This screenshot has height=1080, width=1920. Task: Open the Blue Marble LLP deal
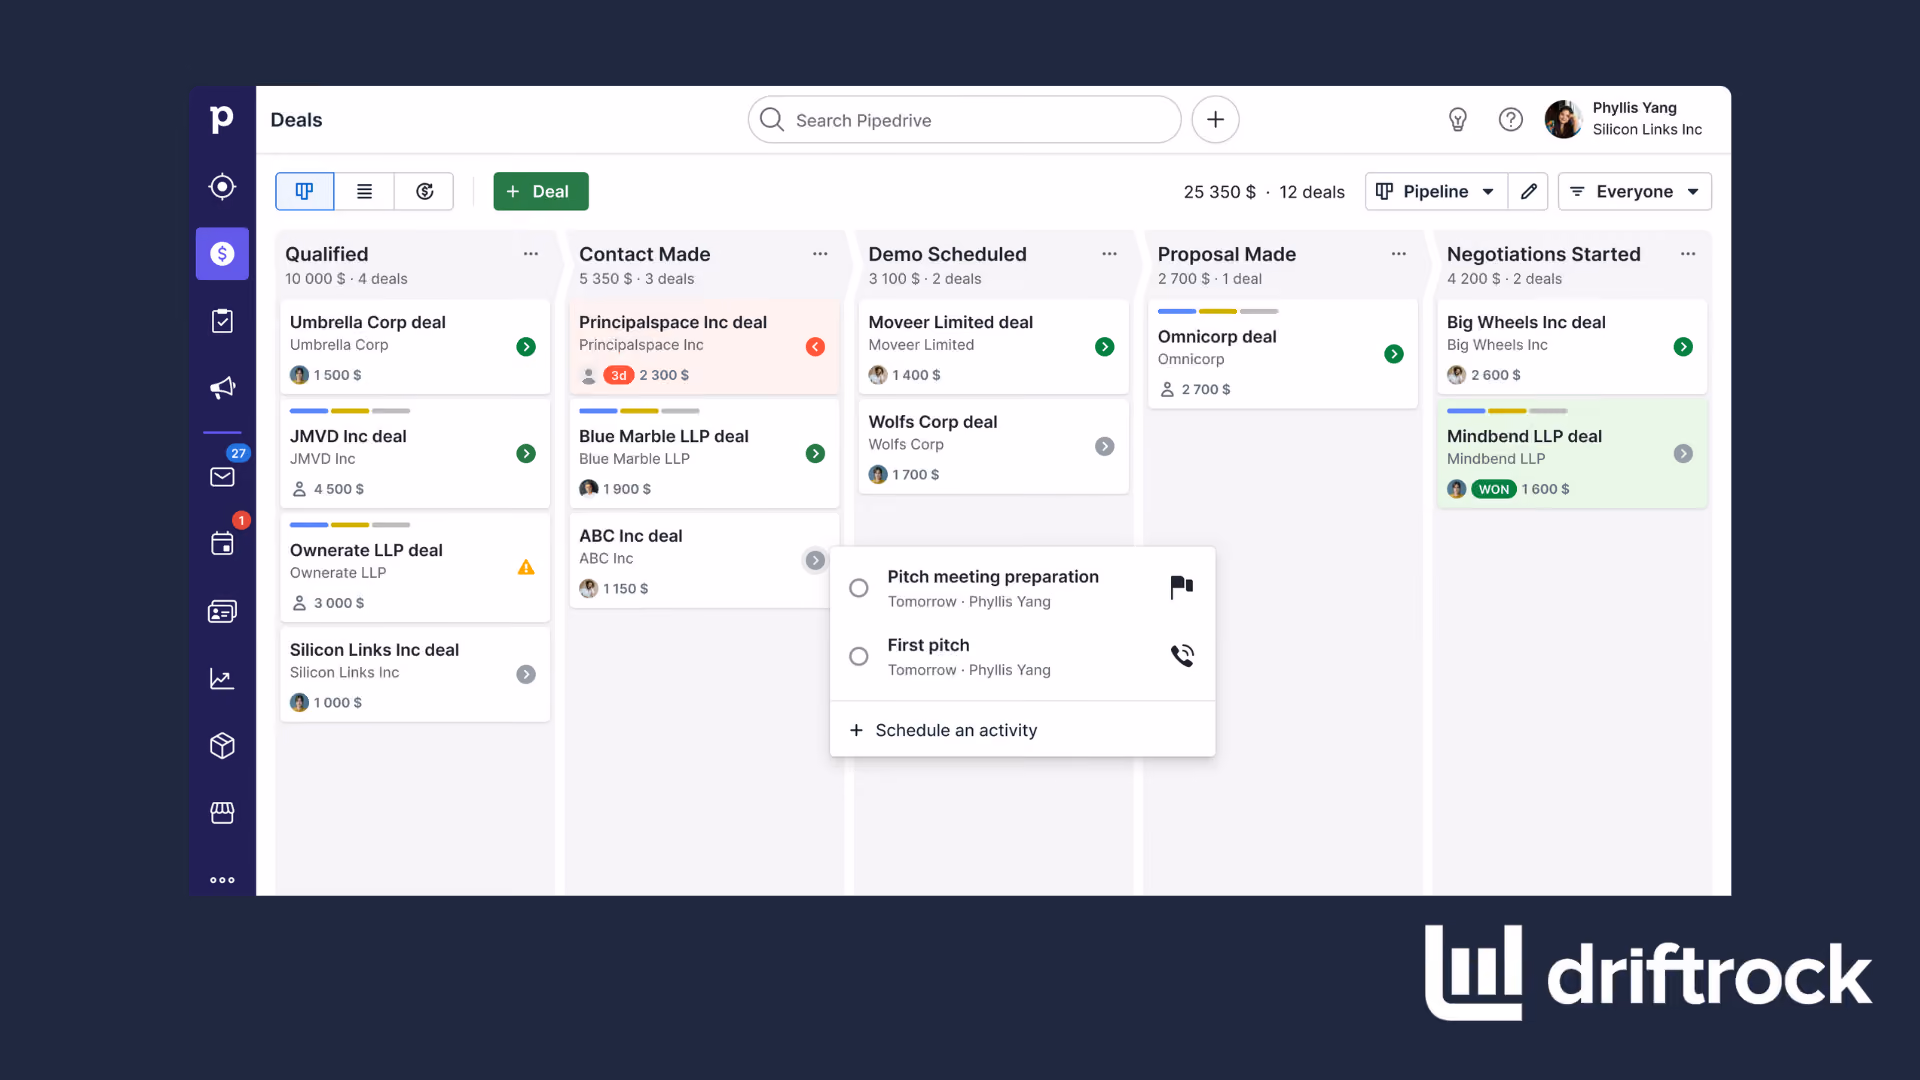(704, 455)
